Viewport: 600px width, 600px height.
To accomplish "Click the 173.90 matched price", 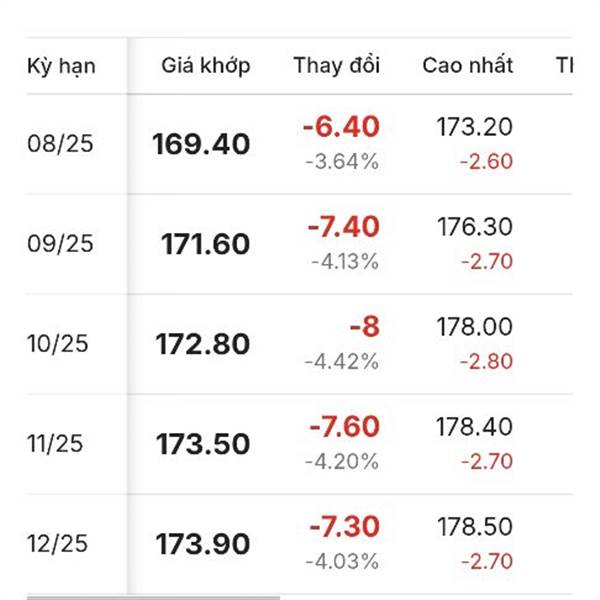I will click(x=202, y=544).
